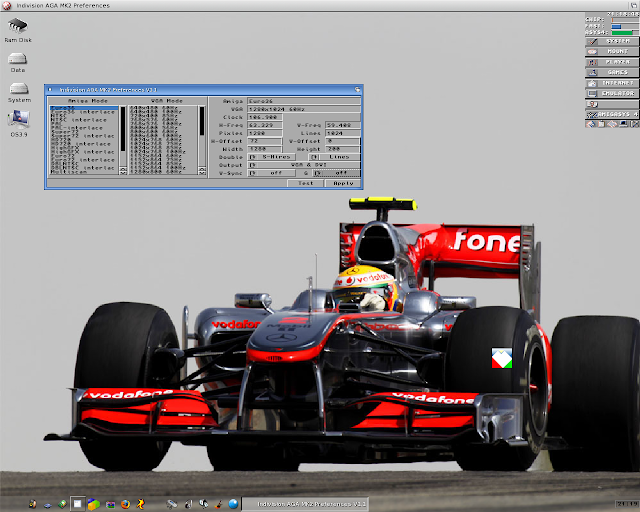
Task: Click the SYSTEM launcher button
Action: point(612,41)
